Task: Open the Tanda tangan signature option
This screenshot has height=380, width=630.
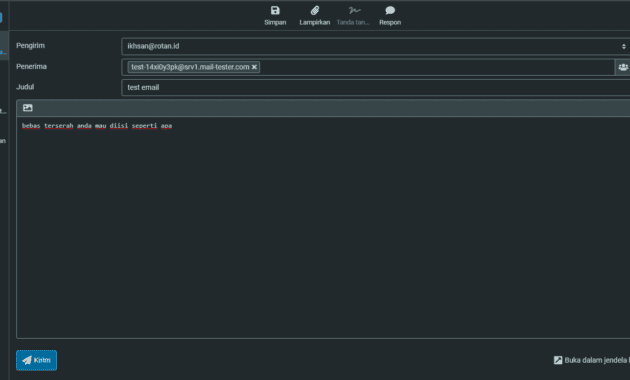Action: pyautogui.click(x=353, y=16)
